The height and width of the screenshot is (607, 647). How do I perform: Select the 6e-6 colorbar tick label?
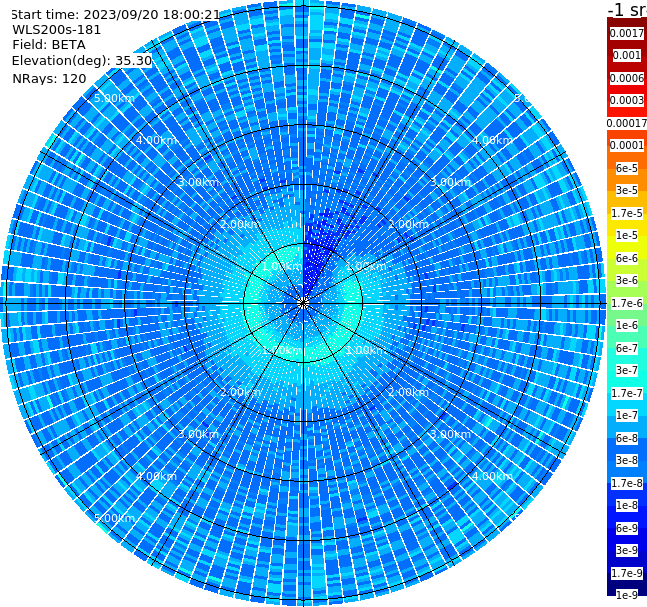click(627, 258)
